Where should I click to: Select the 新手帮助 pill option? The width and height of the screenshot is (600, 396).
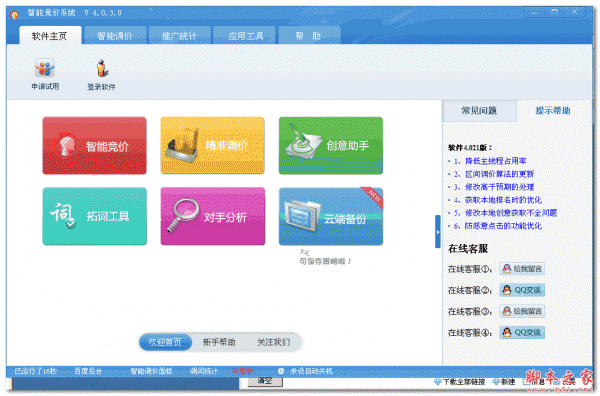(219, 342)
